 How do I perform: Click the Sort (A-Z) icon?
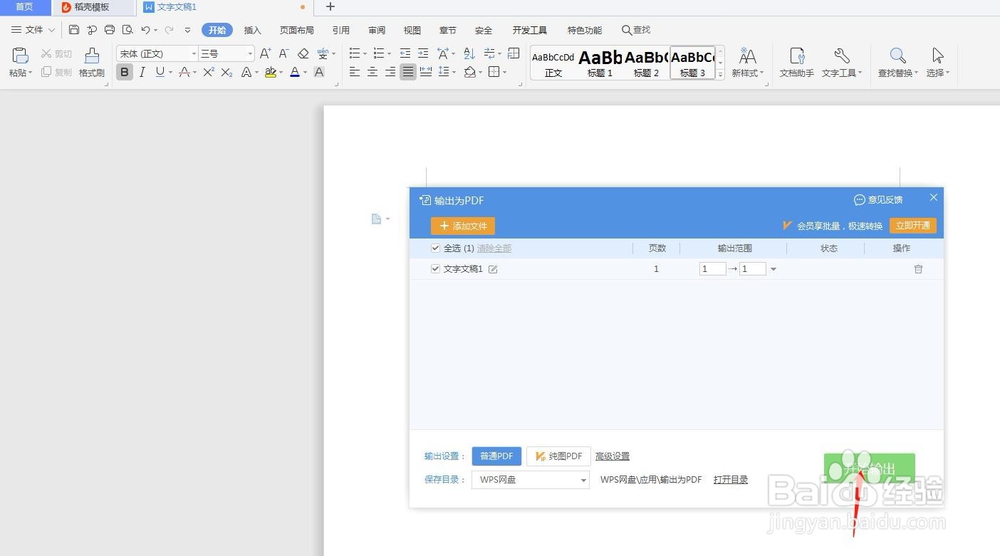pyautogui.click(x=469, y=54)
